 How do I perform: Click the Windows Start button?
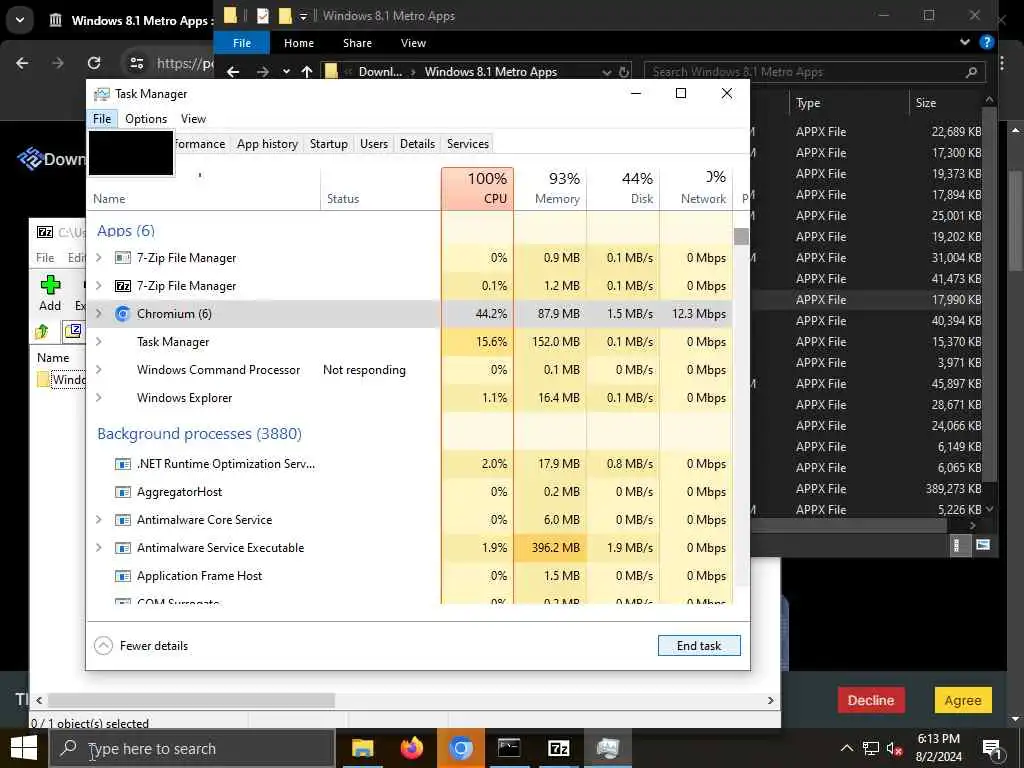24,748
